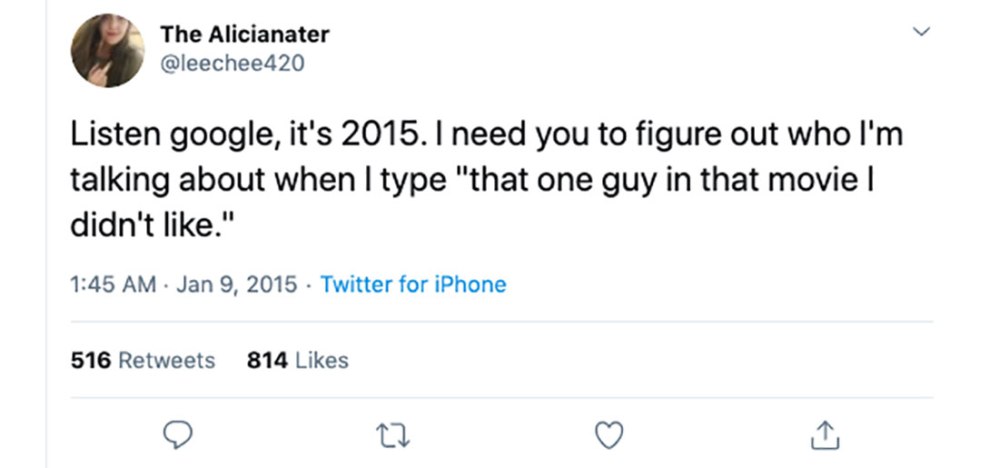This screenshot has width=999, height=468.
Task: Retweet using the arrows icon
Action: [394, 436]
